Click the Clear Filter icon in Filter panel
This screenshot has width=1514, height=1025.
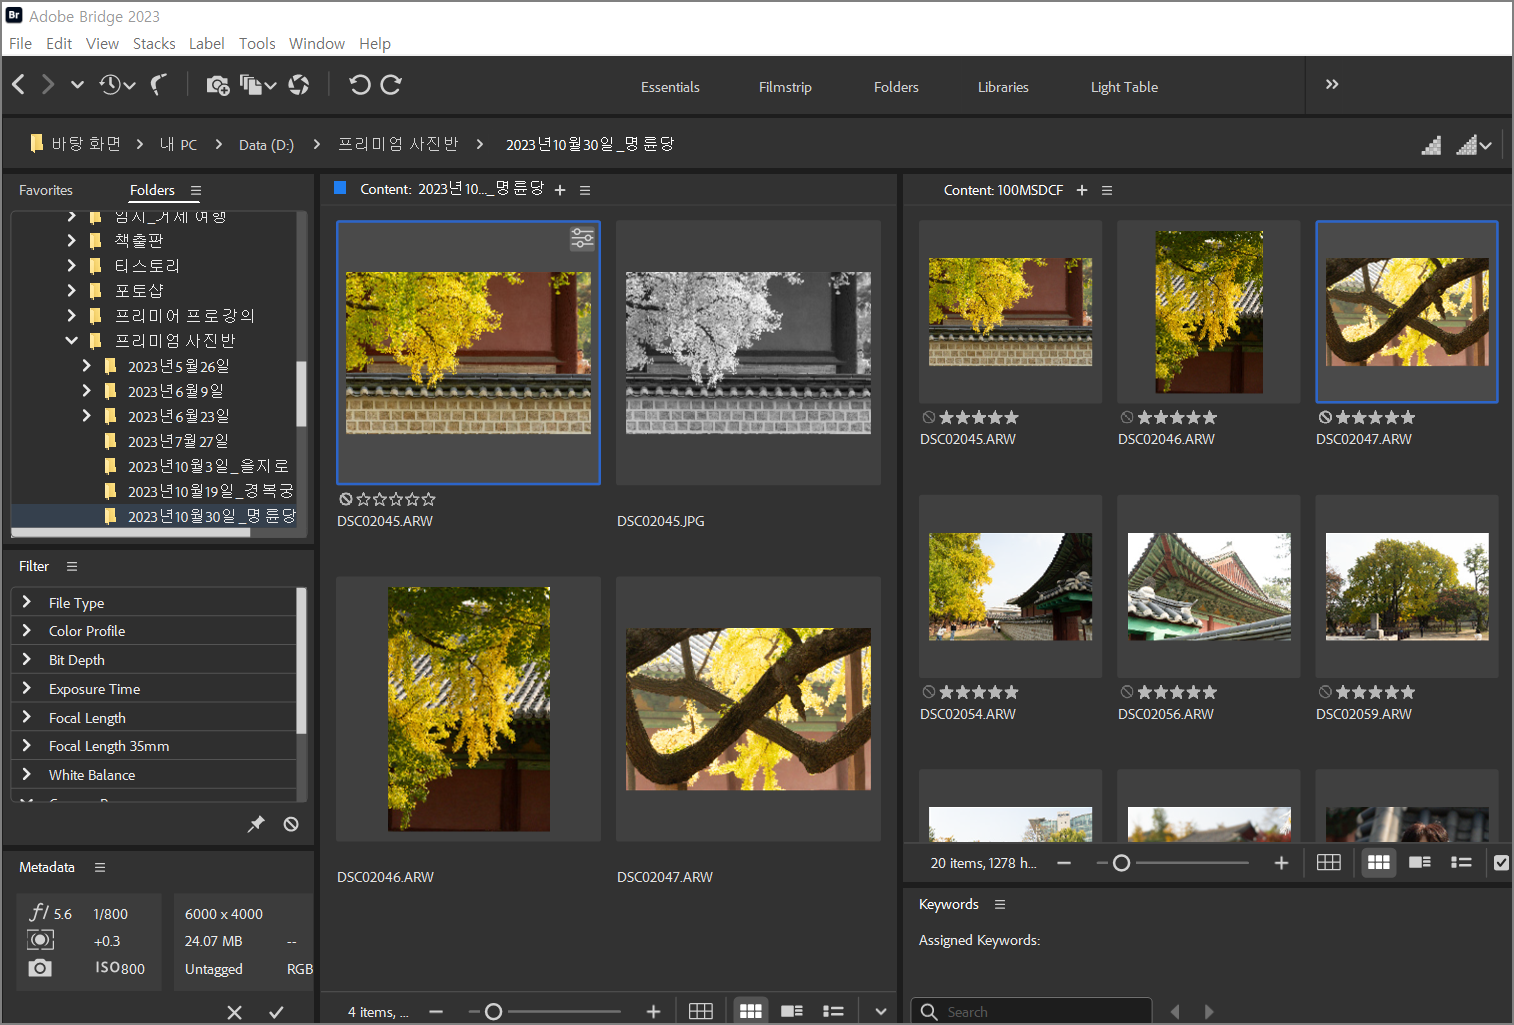click(291, 824)
